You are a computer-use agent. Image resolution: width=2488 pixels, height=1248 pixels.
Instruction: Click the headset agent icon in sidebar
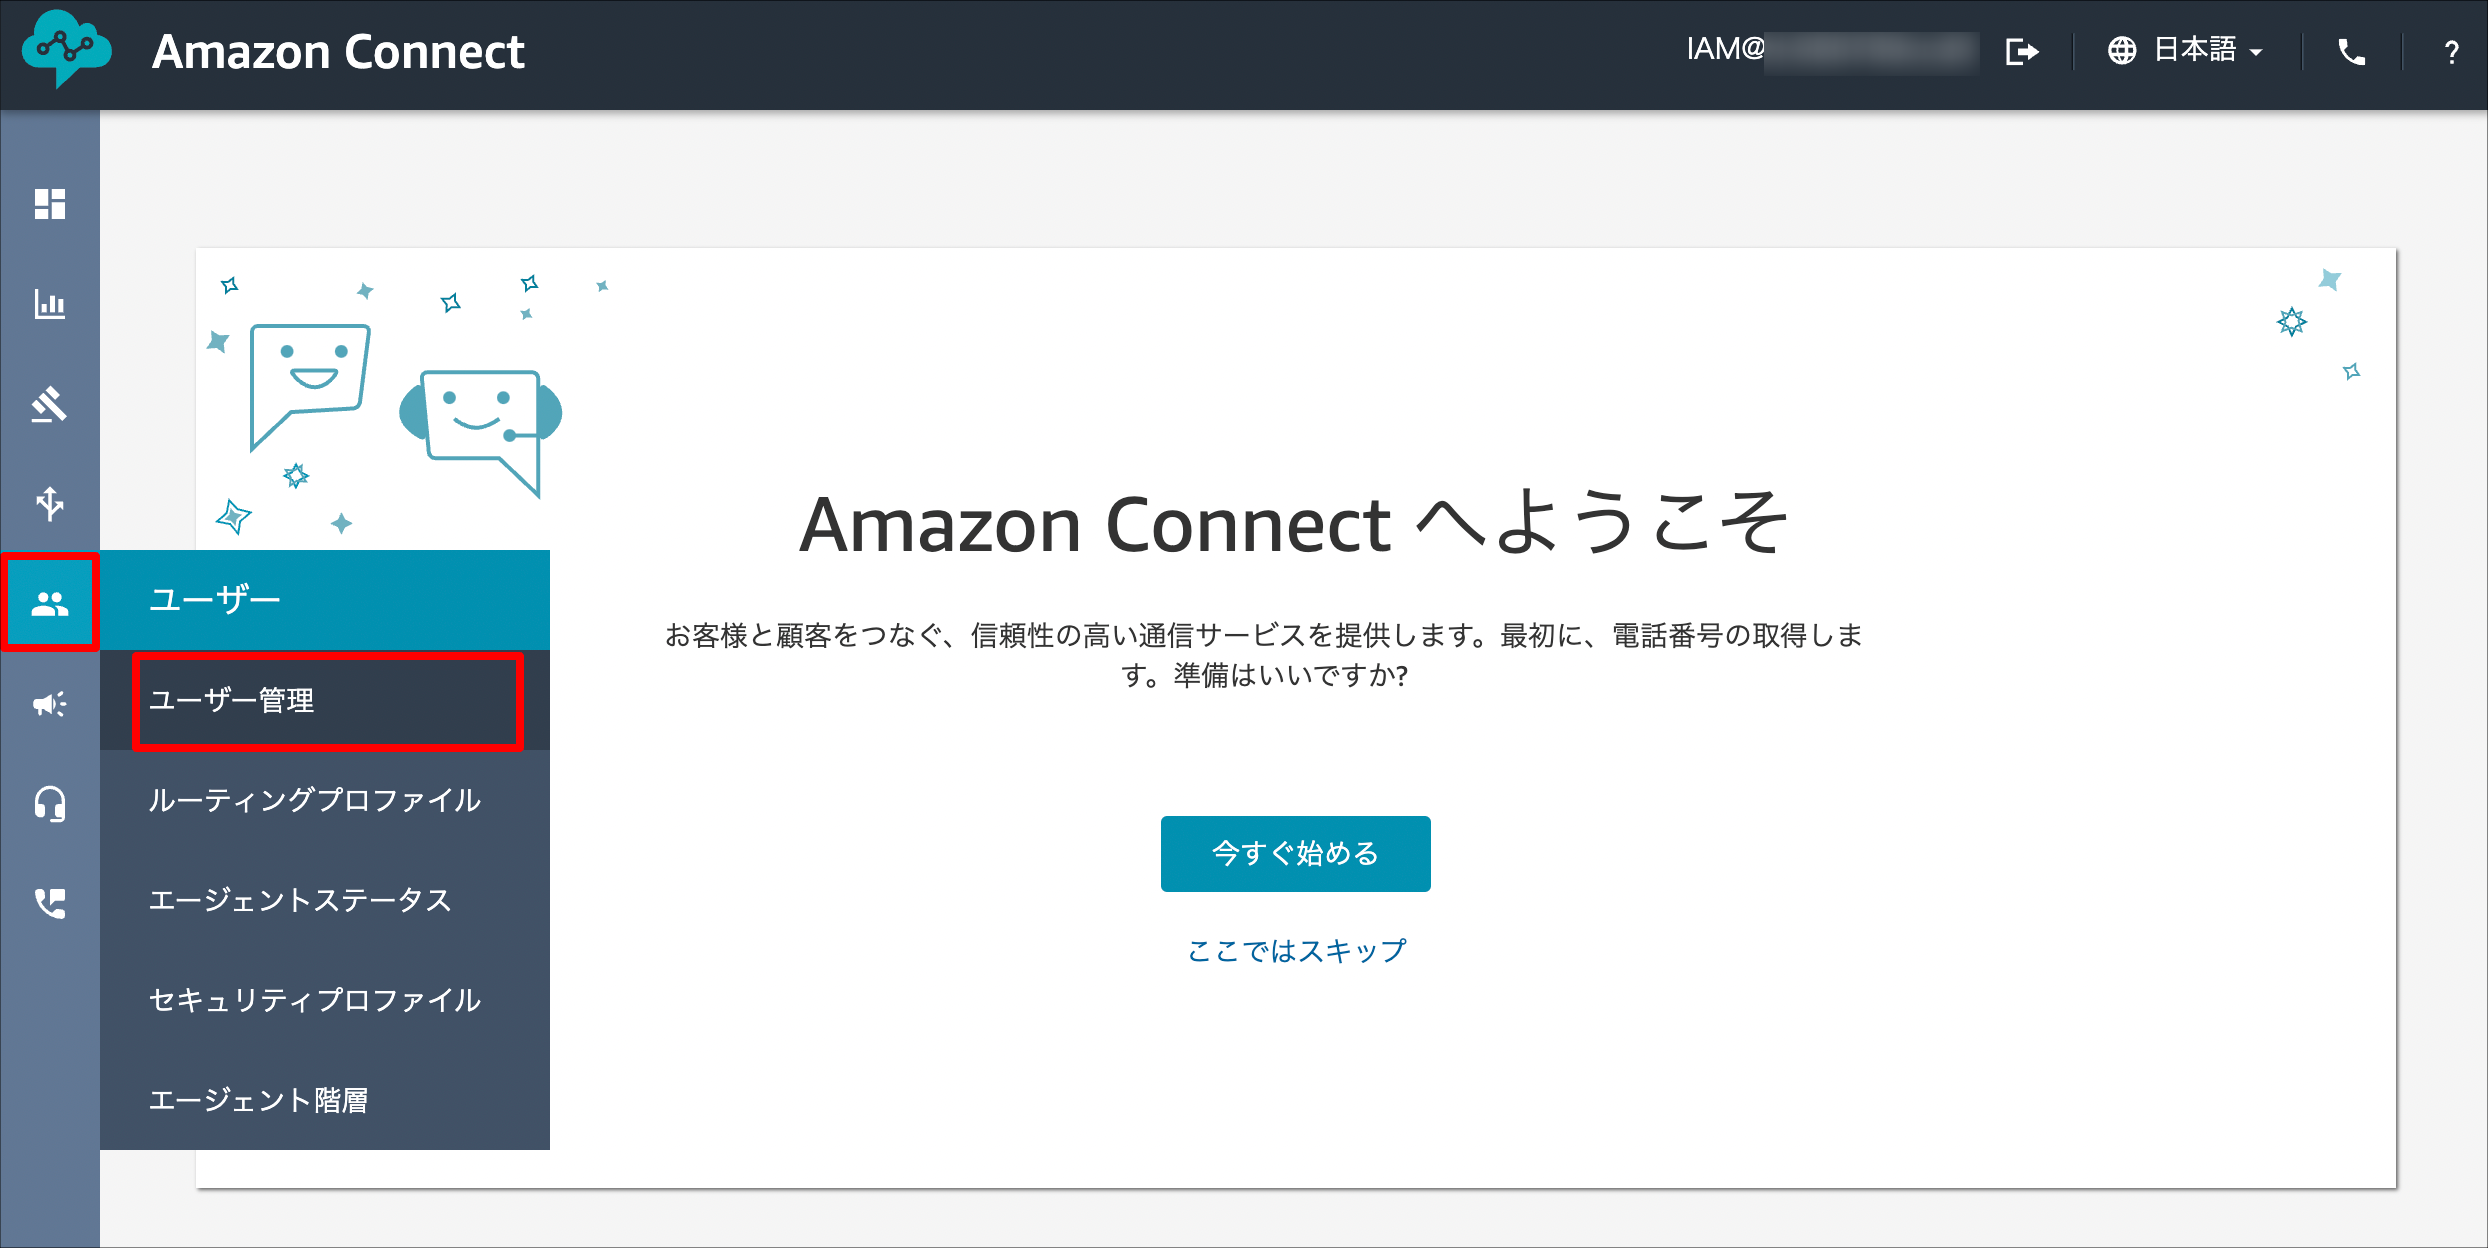pyautogui.click(x=50, y=804)
